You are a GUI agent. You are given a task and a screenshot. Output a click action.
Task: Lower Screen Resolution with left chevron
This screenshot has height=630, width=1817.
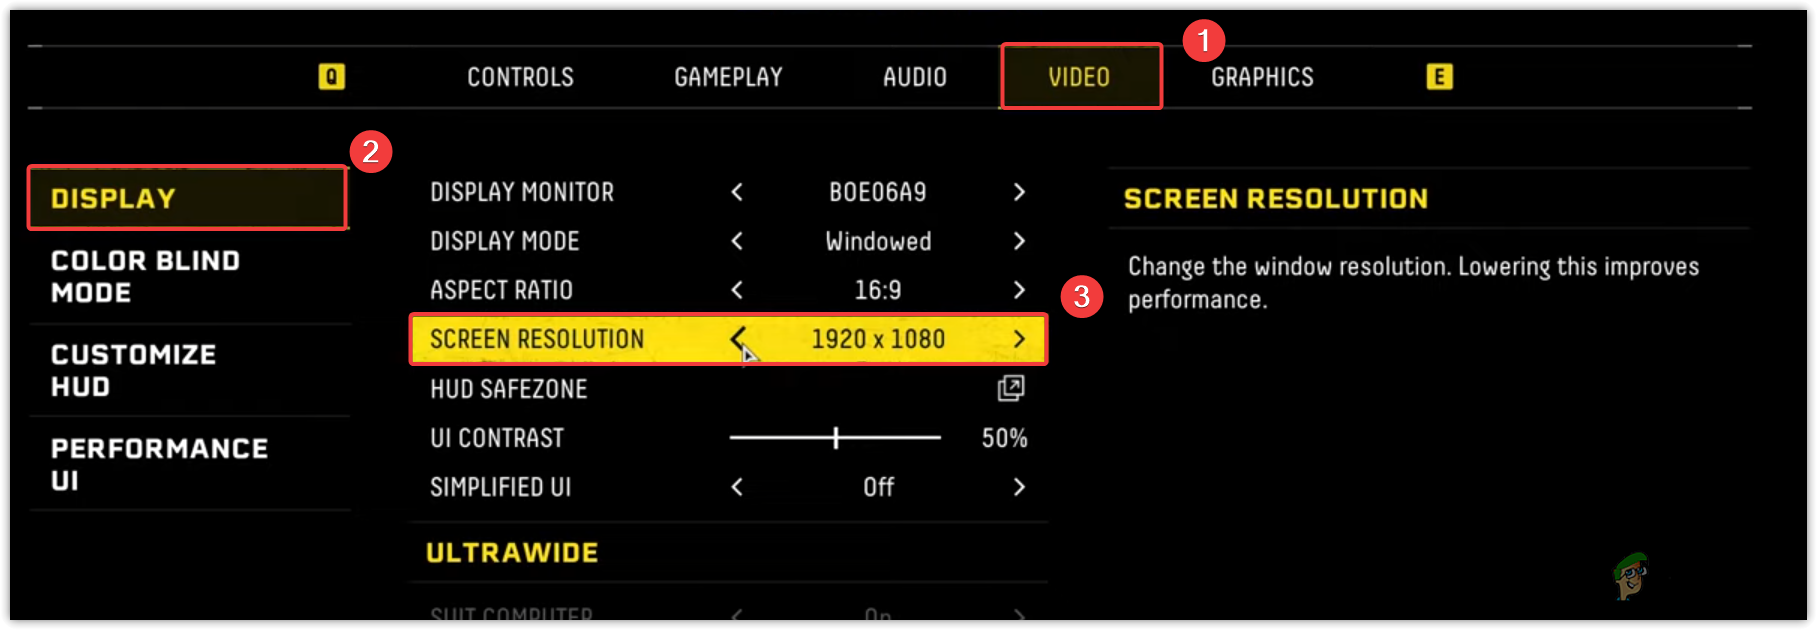coord(737,339)
